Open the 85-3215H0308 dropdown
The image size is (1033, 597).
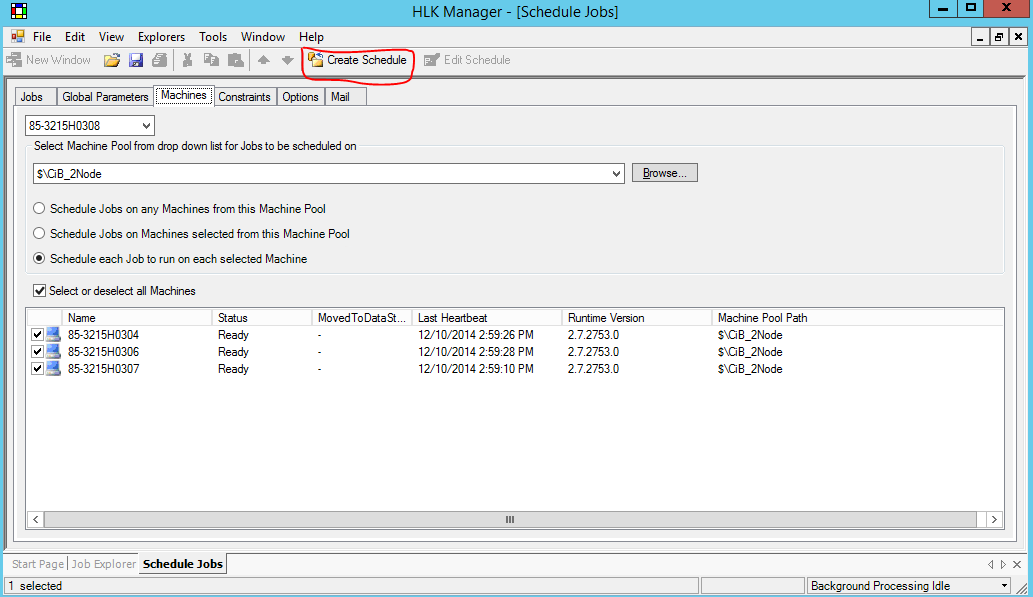(x=146, y=126)
